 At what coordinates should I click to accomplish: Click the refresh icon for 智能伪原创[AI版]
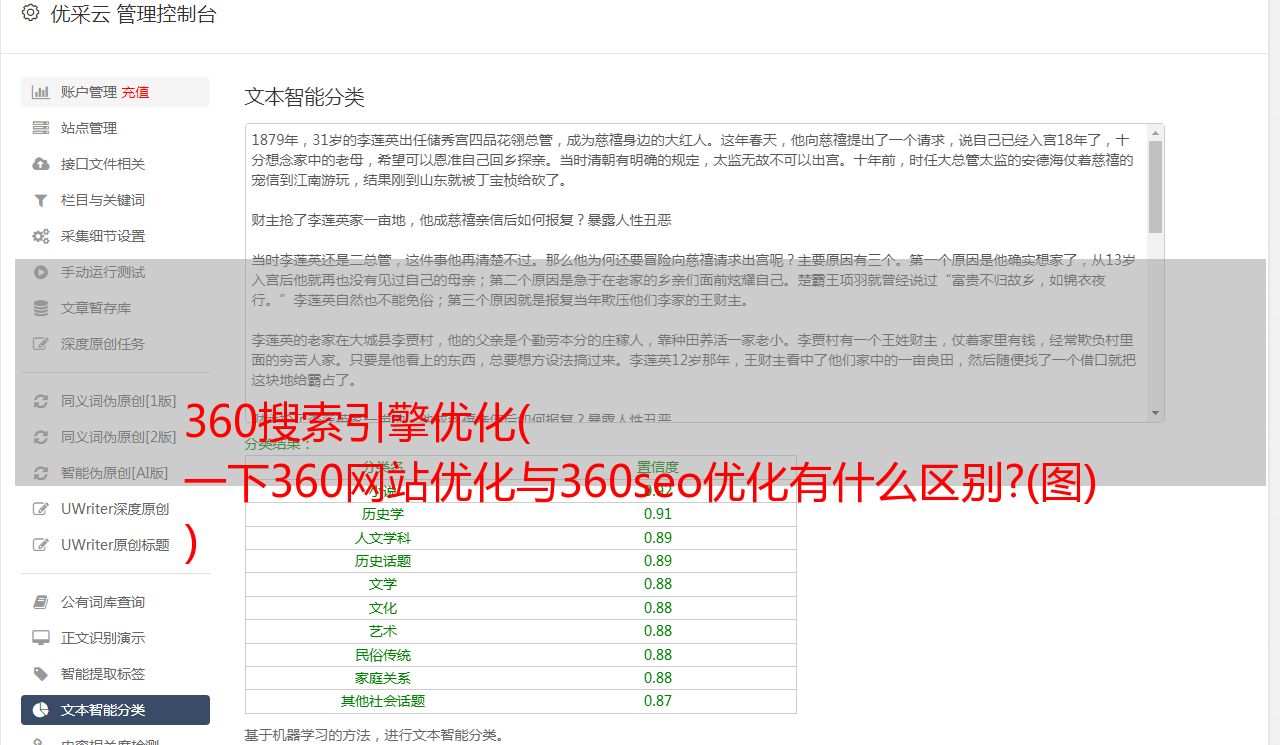coord(41,473)
